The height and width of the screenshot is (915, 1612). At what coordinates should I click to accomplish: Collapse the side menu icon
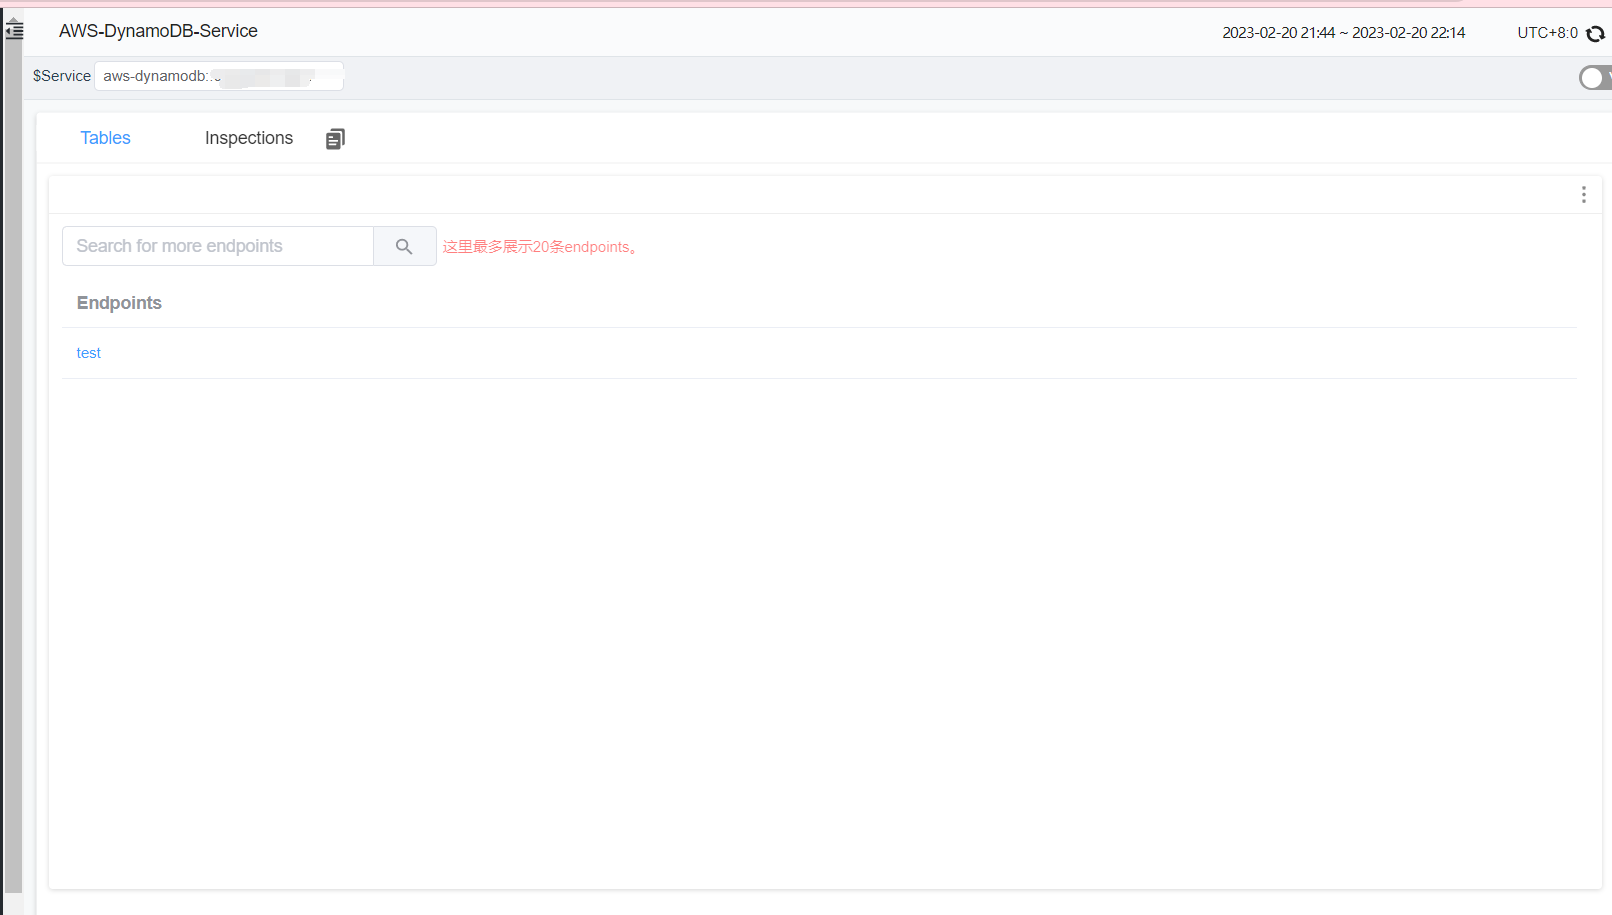pyautogui.click(x=14, y=30)
